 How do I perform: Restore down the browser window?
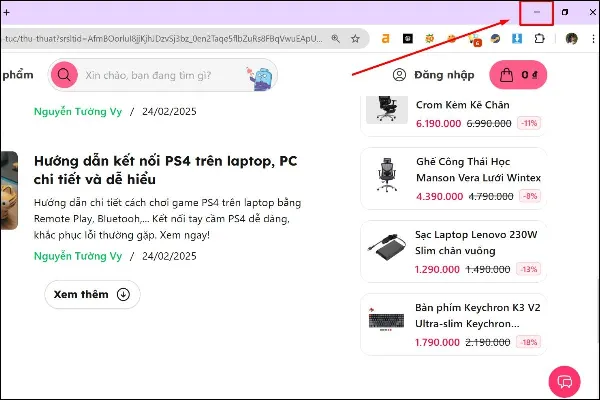(x=565, y=12)
